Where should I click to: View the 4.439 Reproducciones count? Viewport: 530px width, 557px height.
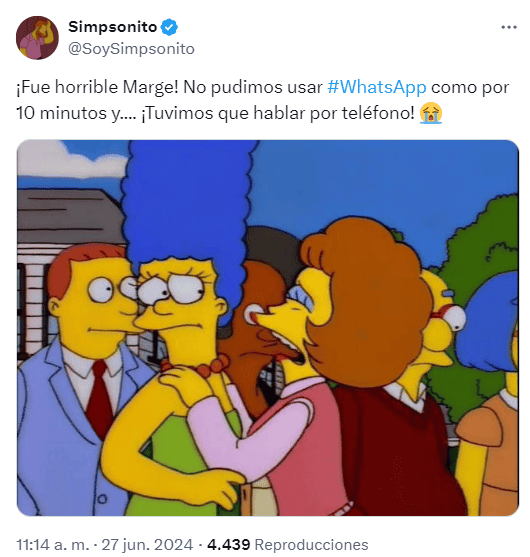[x=288, y=544]
